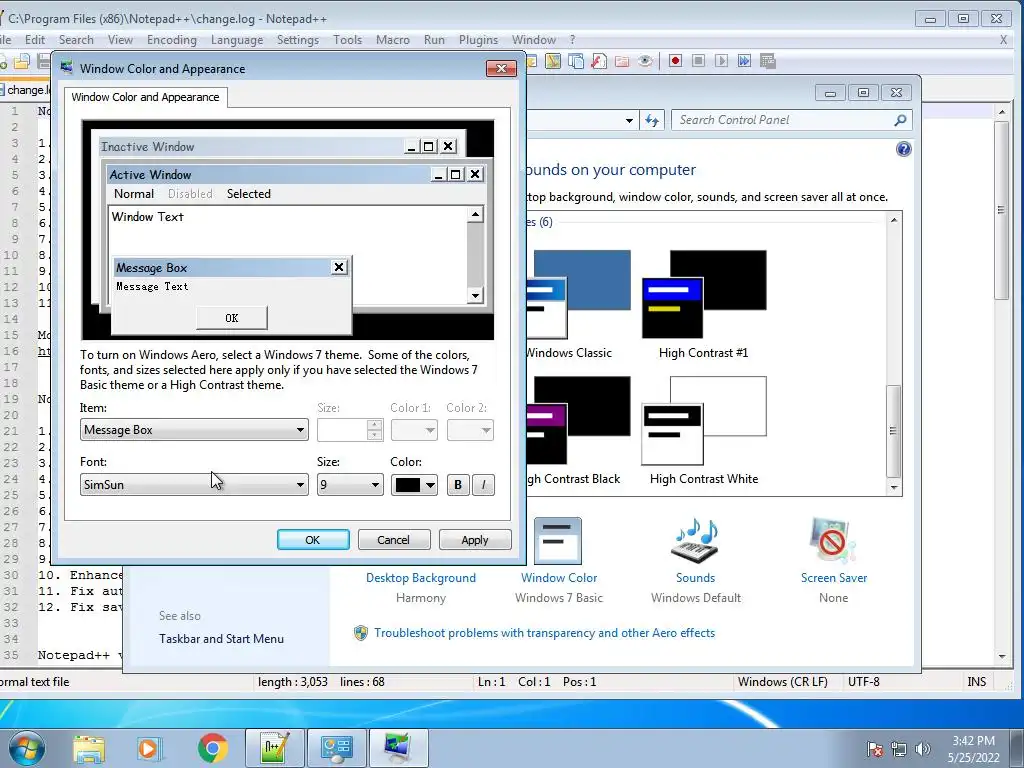Click OK in Window Color and Appearance
1024x768 pixels.
[x=313, y=539]
